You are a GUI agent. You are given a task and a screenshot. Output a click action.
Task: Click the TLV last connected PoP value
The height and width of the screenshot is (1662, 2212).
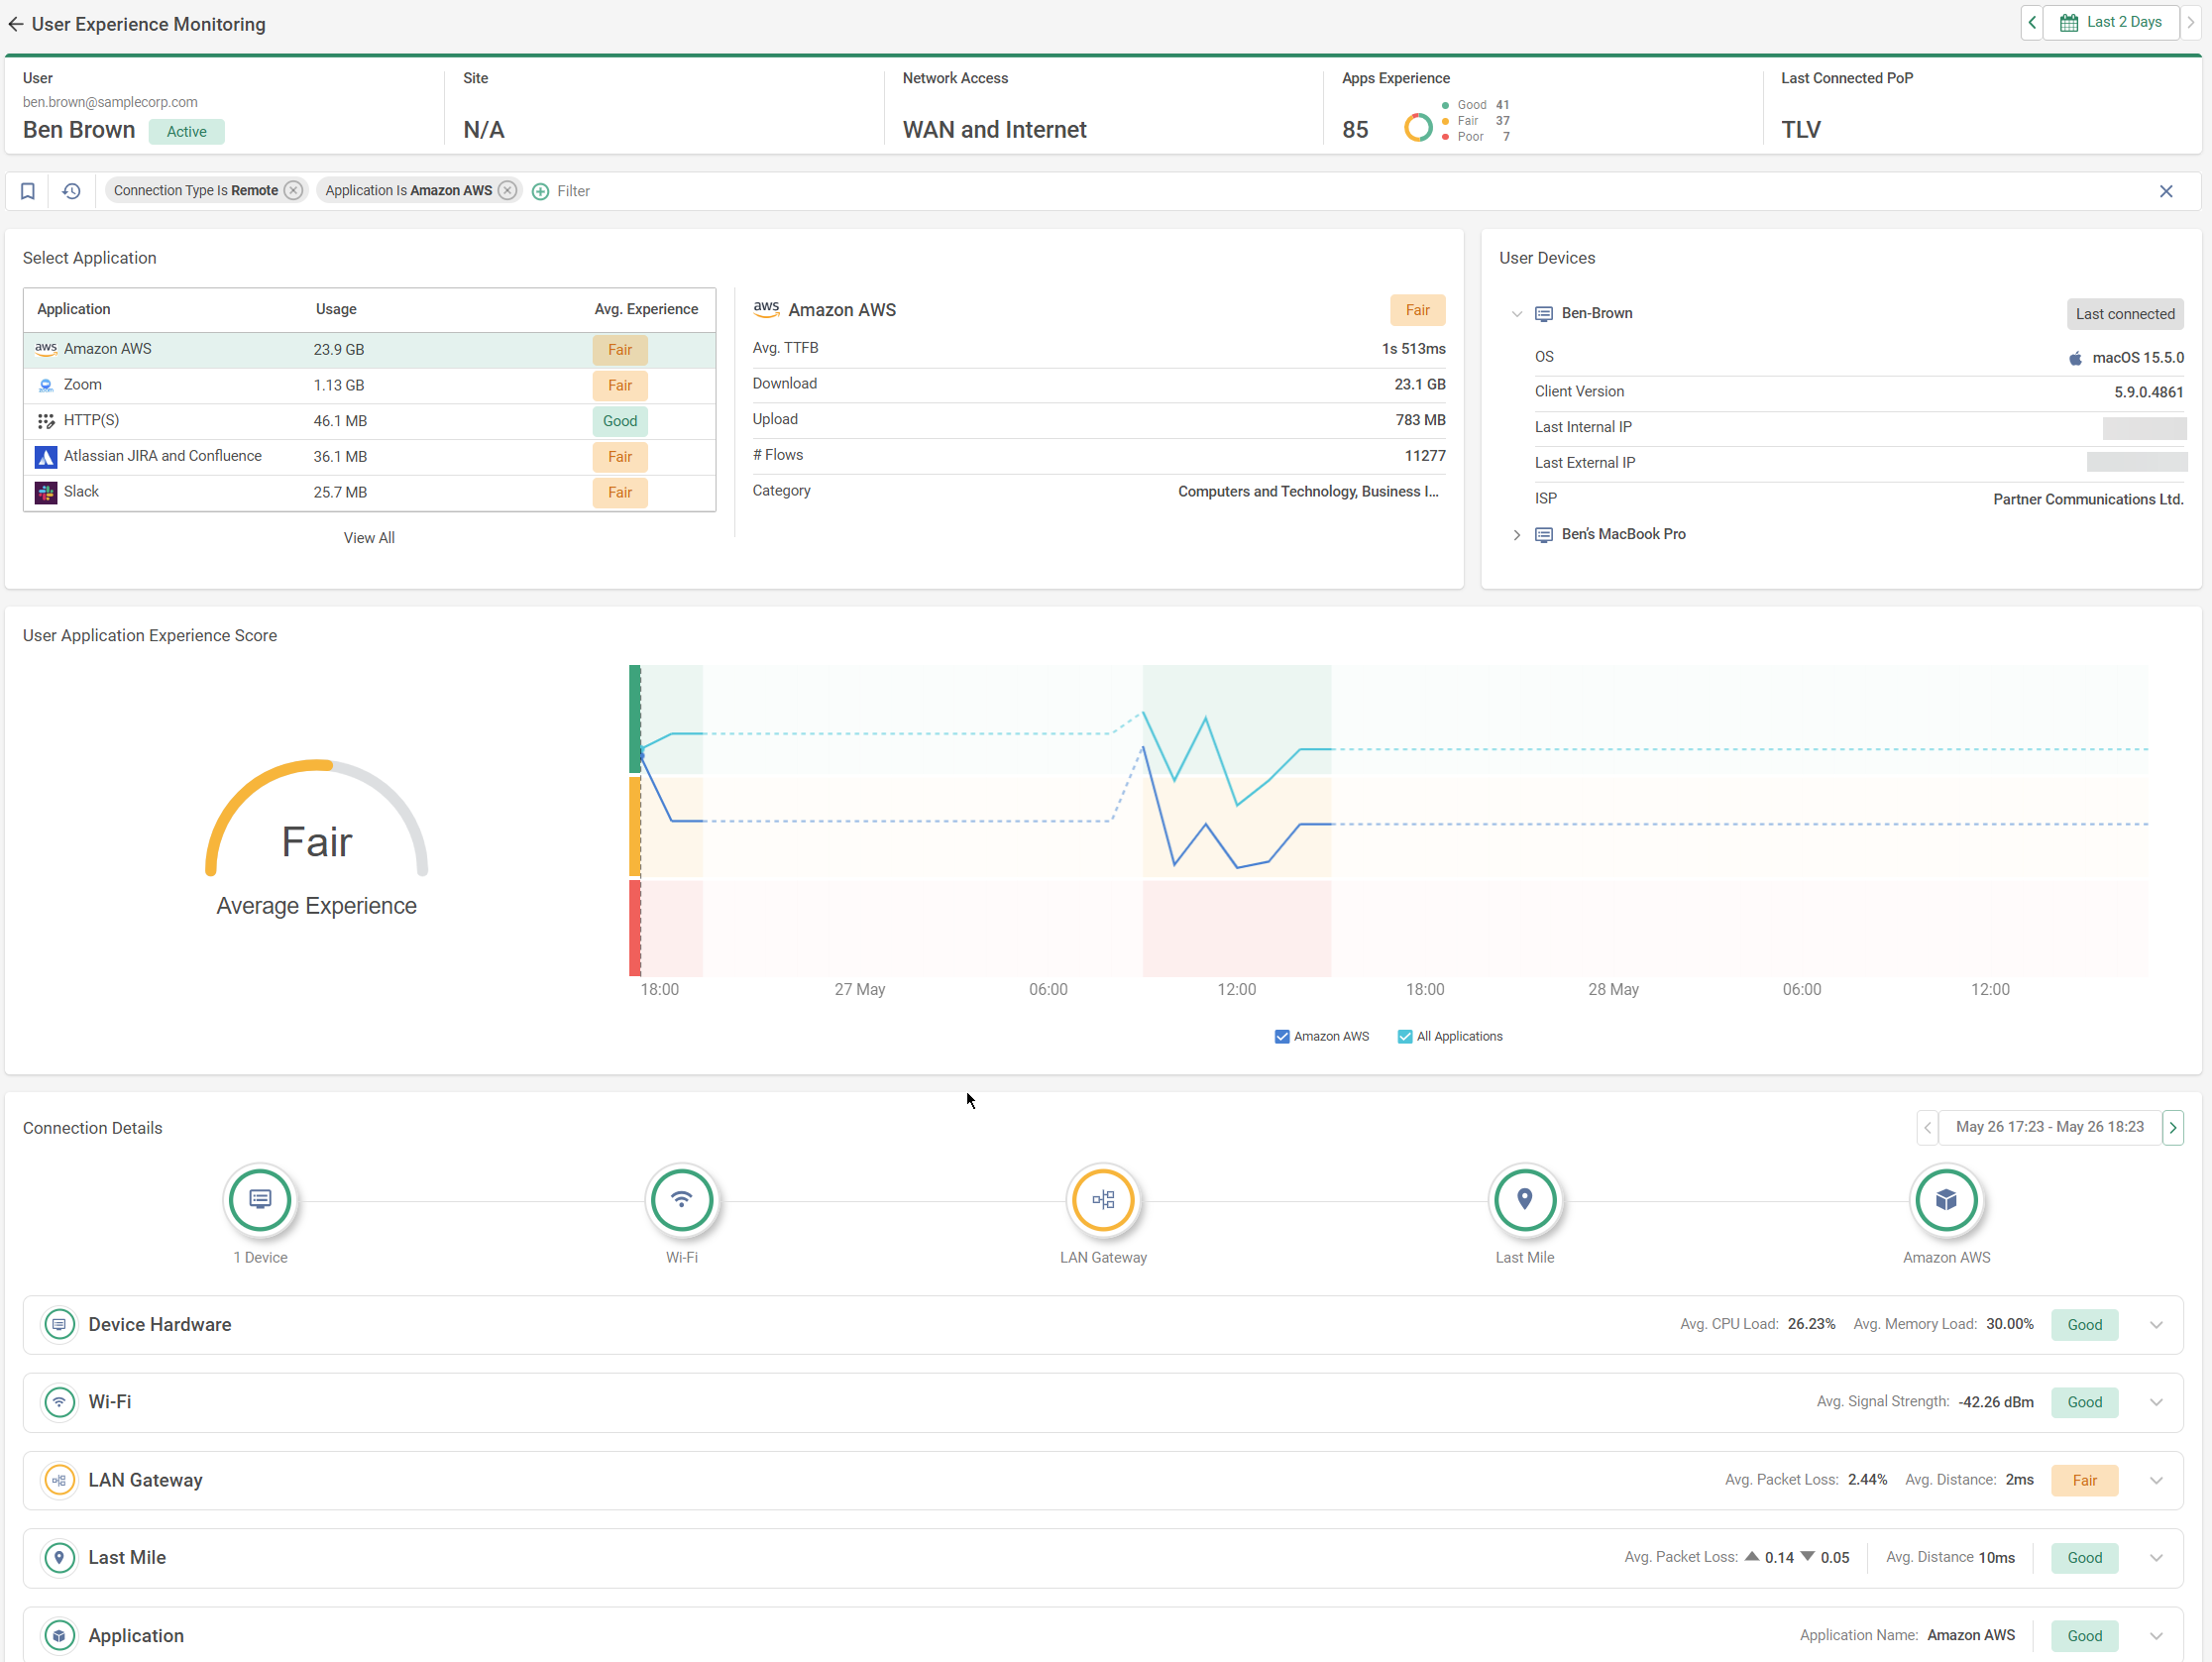click(x=1801, y=130)
